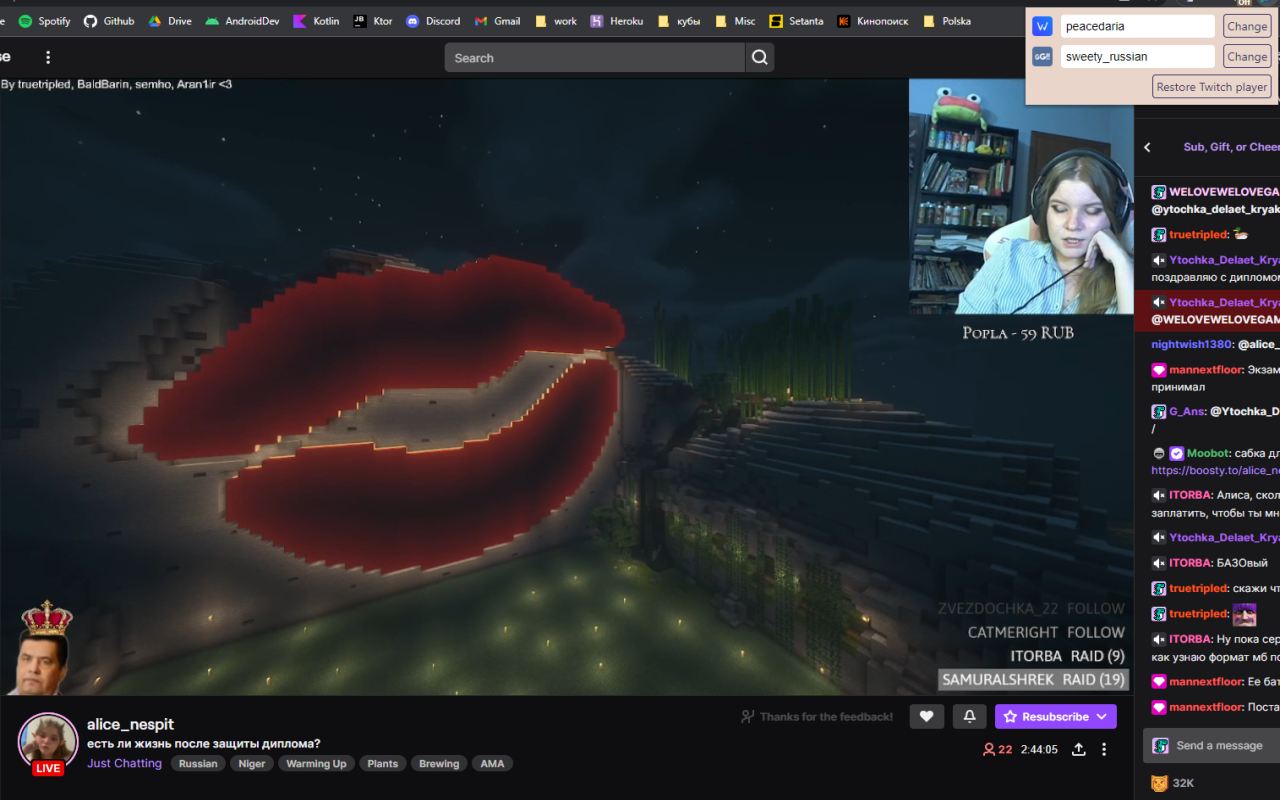Open the Sub, Gift, or Cheer link
Screen dimensions: 1280x800
(1229, 147)
